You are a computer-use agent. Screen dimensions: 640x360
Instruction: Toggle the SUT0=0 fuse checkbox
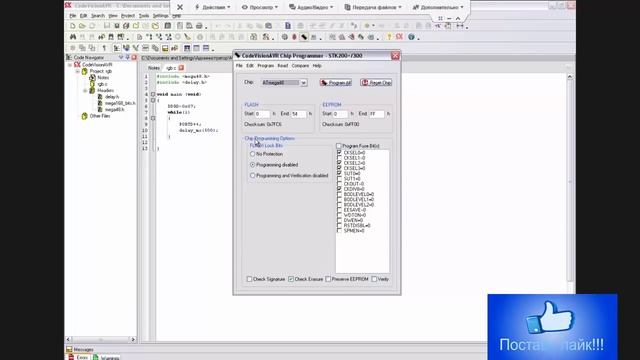339,173
